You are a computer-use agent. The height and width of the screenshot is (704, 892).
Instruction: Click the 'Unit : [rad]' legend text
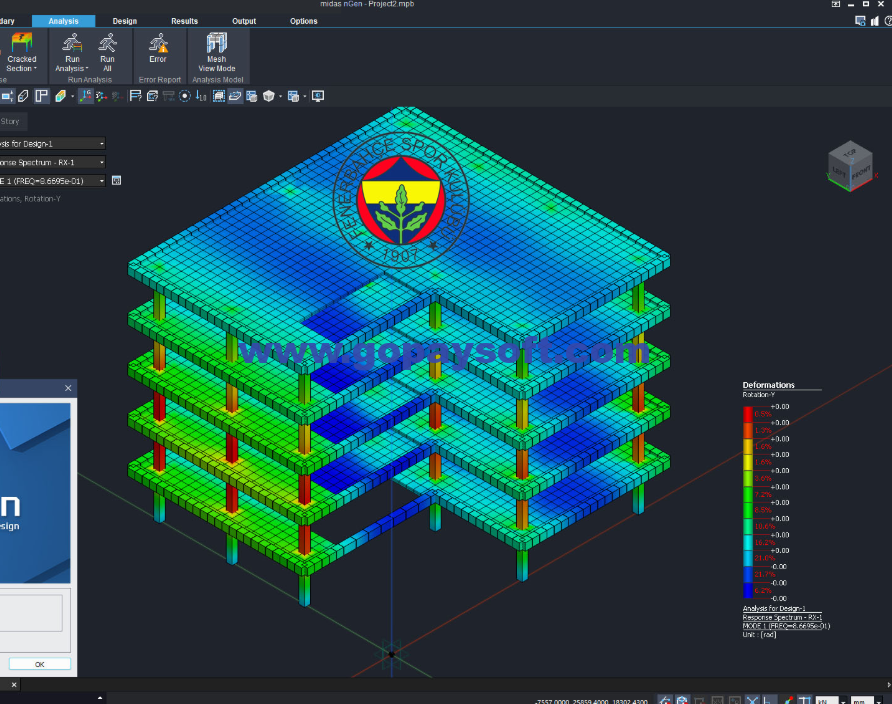(759, 635)
